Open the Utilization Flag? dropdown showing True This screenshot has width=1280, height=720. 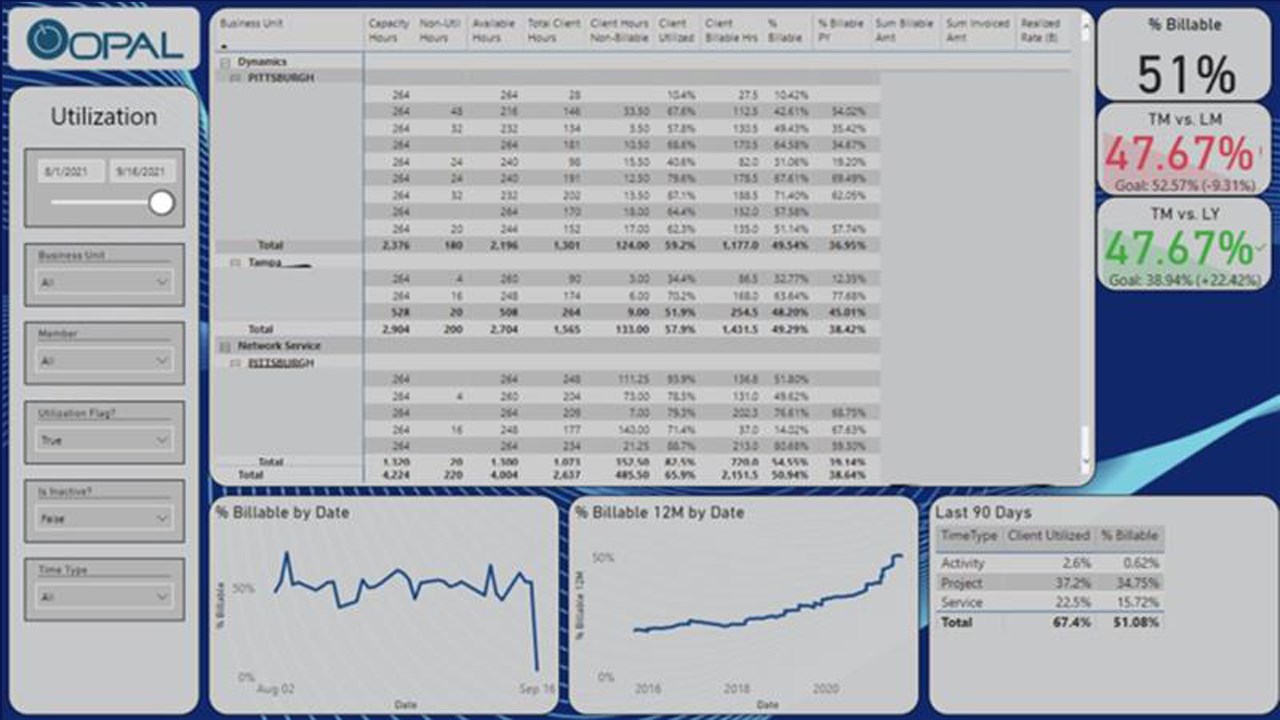[104, 440]
